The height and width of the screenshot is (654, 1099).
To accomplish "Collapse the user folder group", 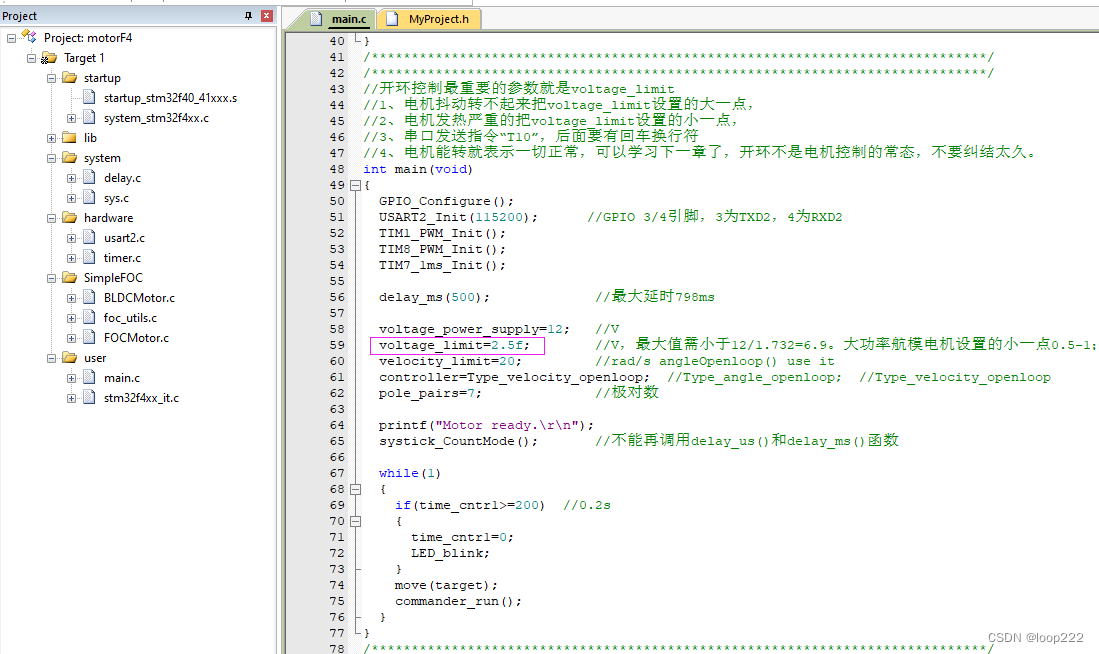I will click(51, 358).
